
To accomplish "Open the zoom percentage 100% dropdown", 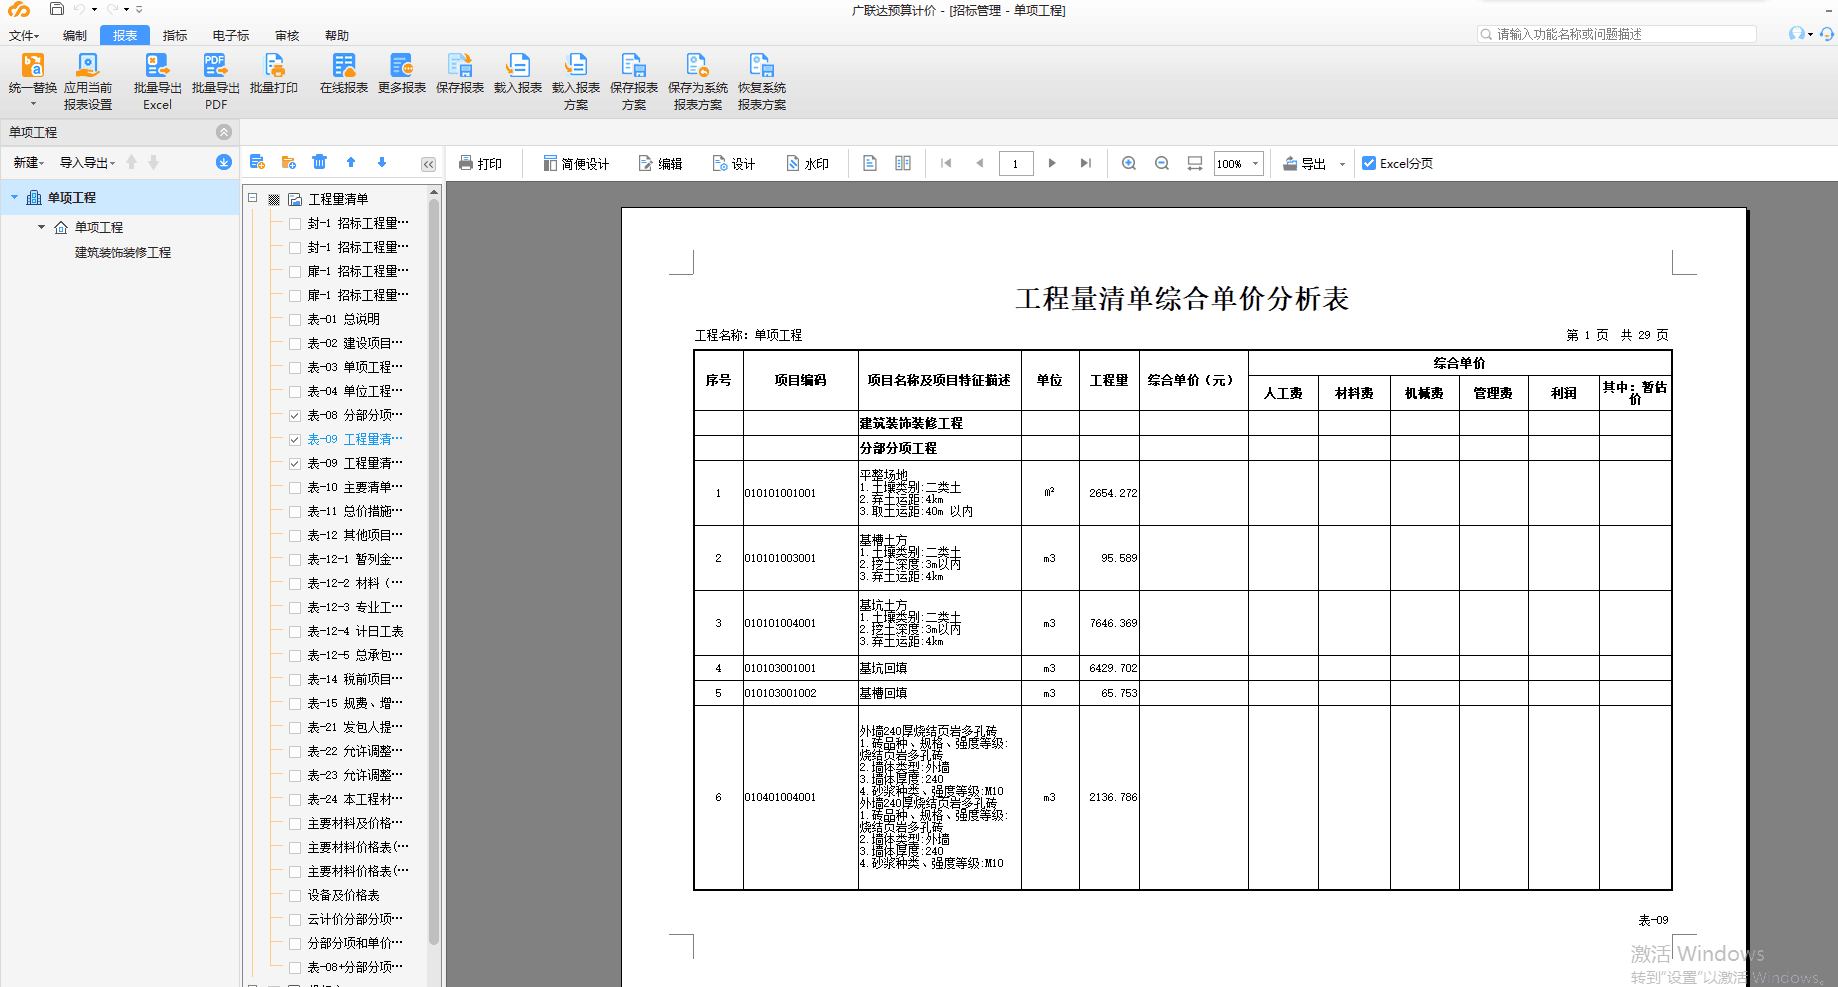I will 1256,163.
